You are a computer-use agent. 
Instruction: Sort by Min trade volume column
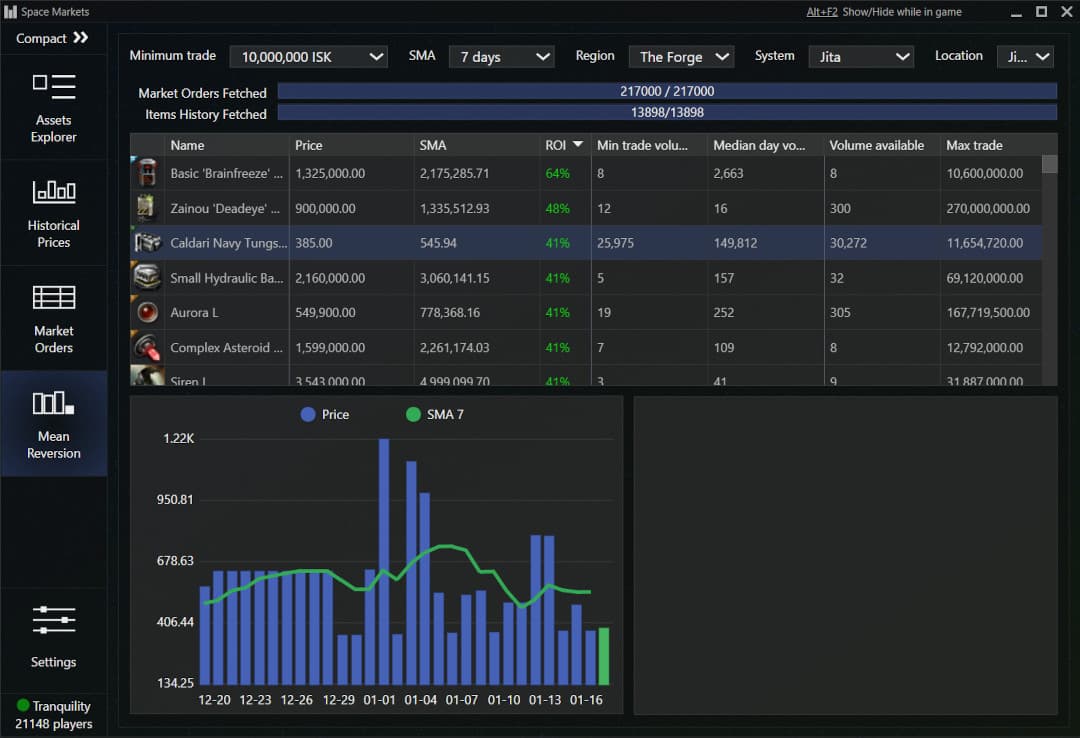coord(642,145)
